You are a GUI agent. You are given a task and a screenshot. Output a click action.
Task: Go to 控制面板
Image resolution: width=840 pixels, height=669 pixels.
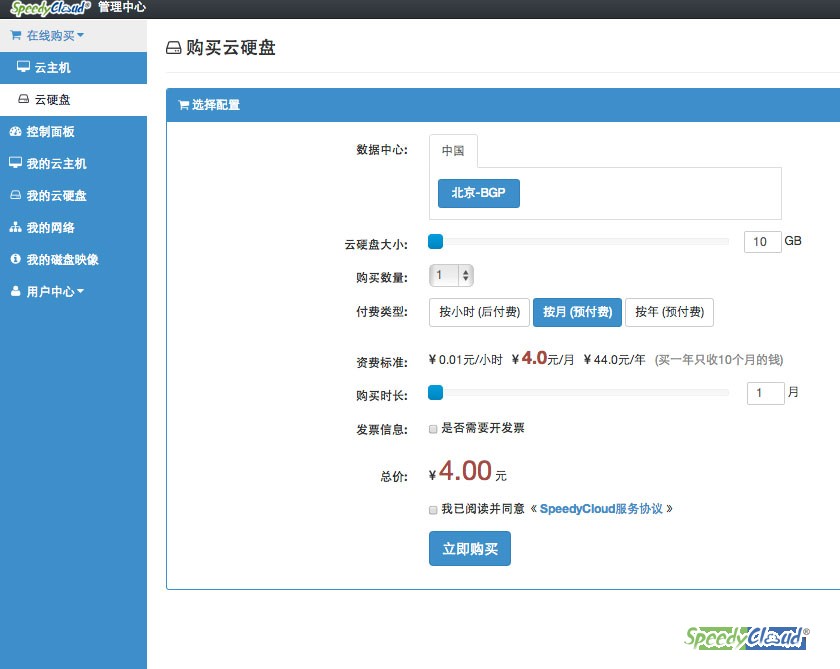coord(73,131)
